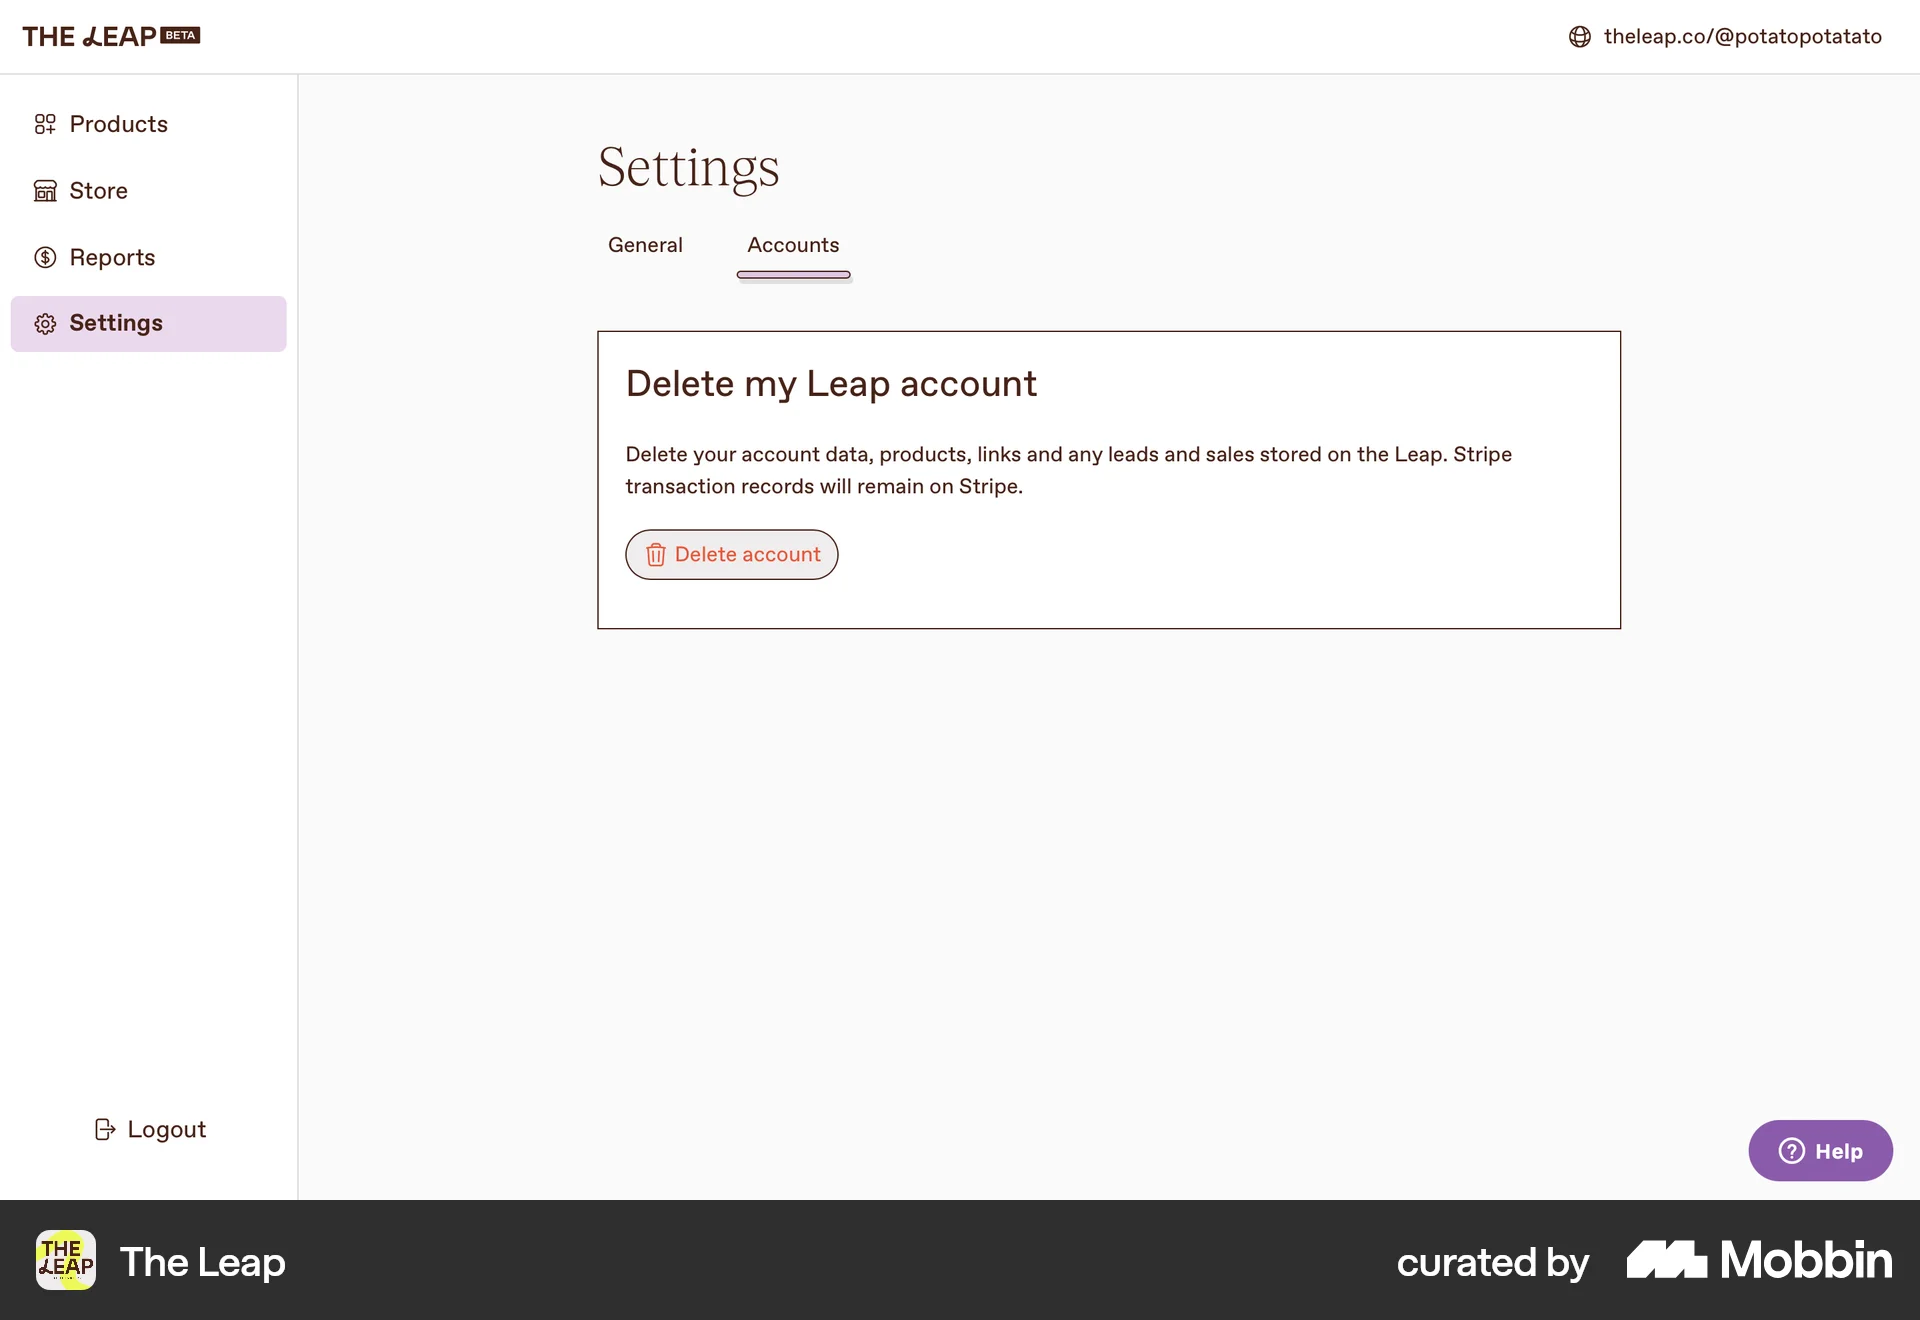1920x1320 pixels.
Task: Open Reports via the dollar-sign icon
Action: tap(46, 257)
